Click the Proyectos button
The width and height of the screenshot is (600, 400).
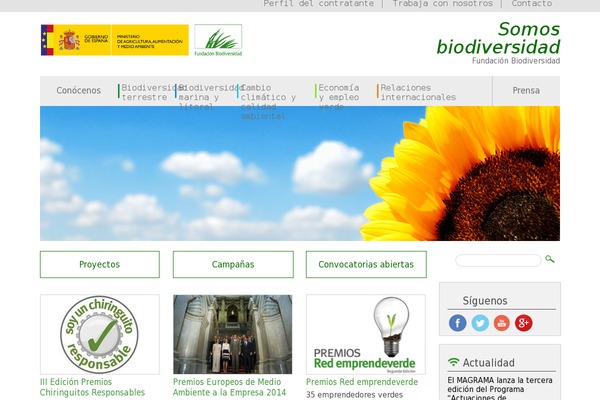tap(100, 264)
